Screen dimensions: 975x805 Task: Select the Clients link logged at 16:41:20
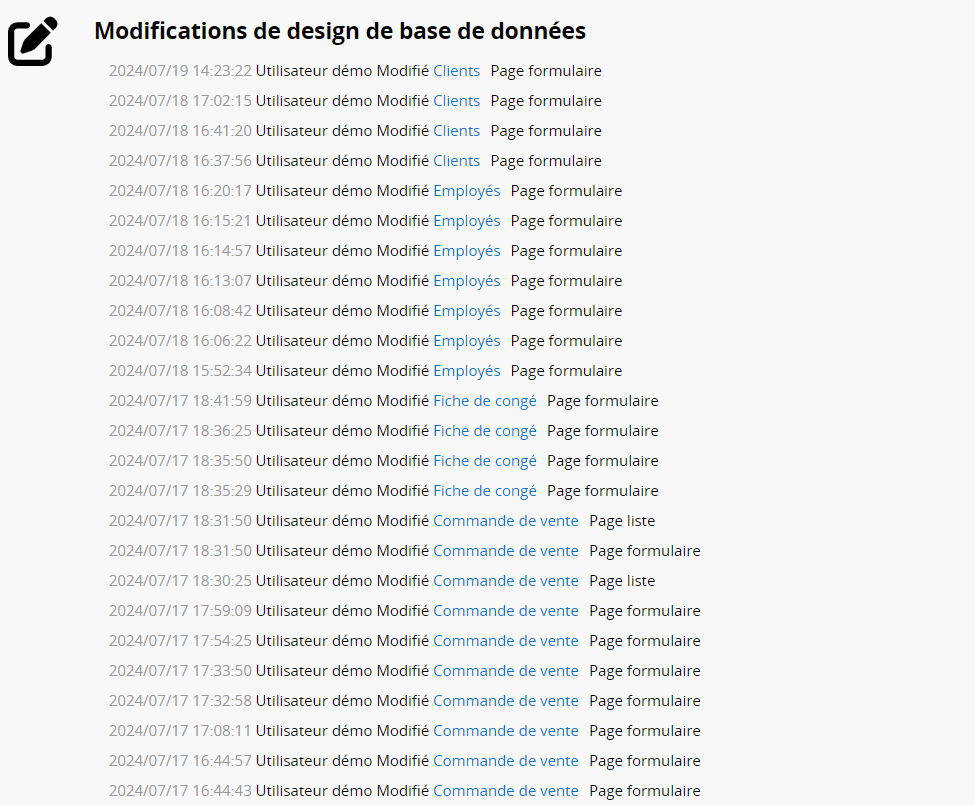coord(456,131)
